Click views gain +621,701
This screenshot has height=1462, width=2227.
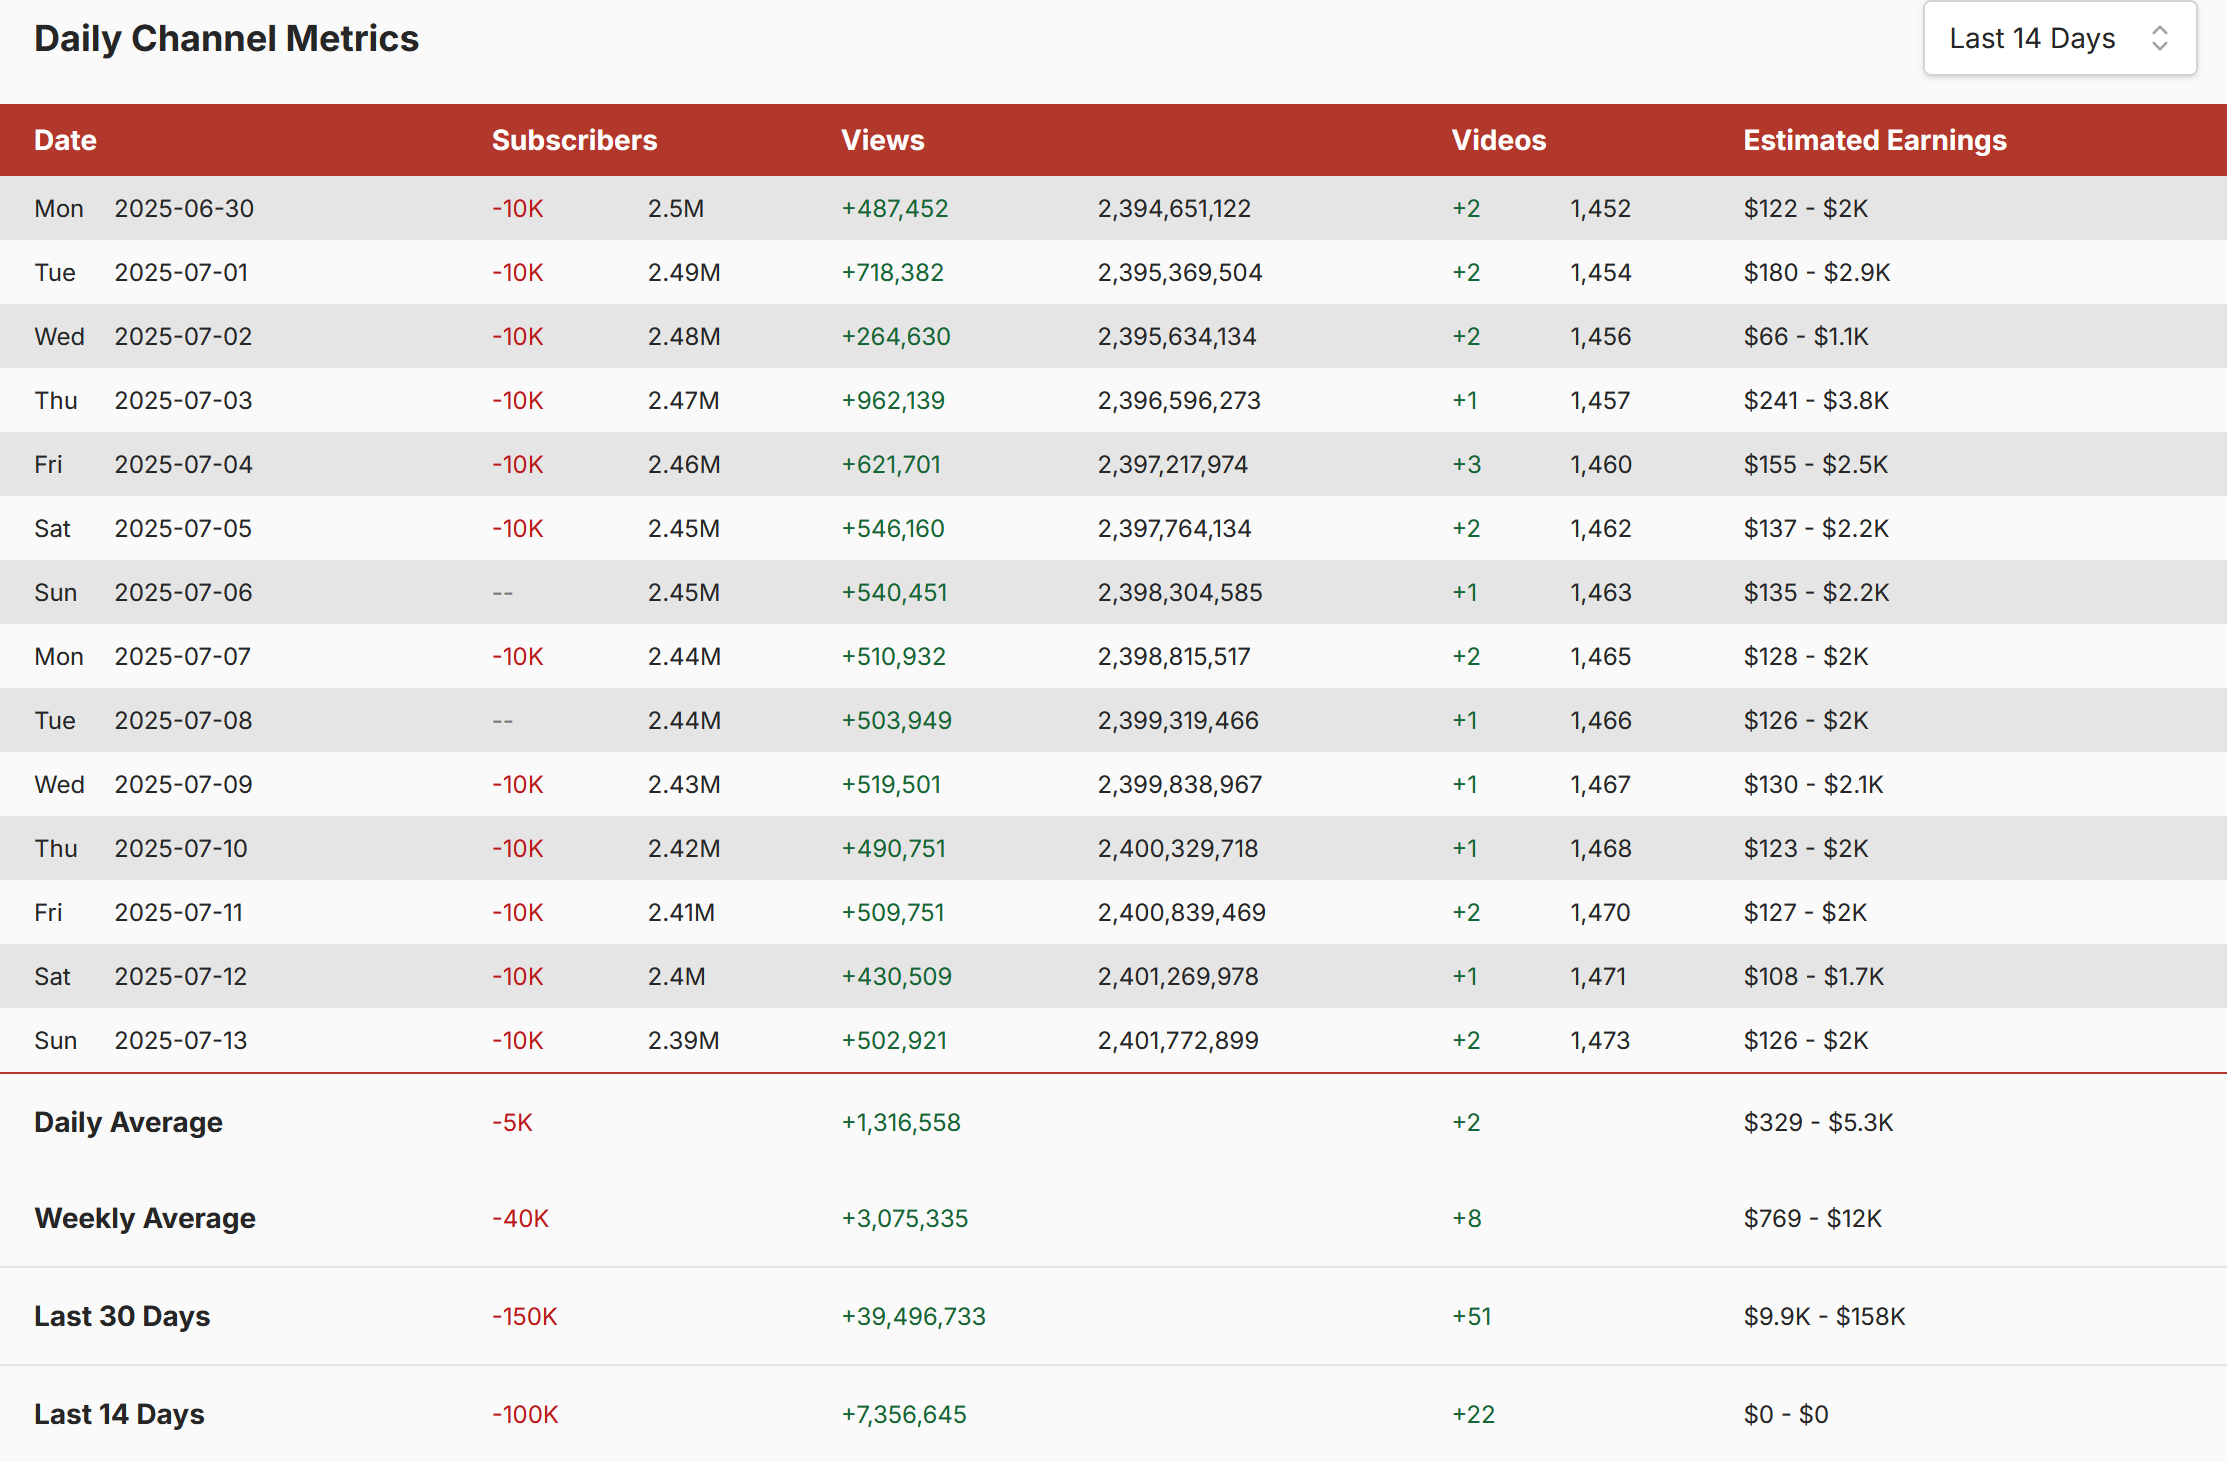(890, 464)
